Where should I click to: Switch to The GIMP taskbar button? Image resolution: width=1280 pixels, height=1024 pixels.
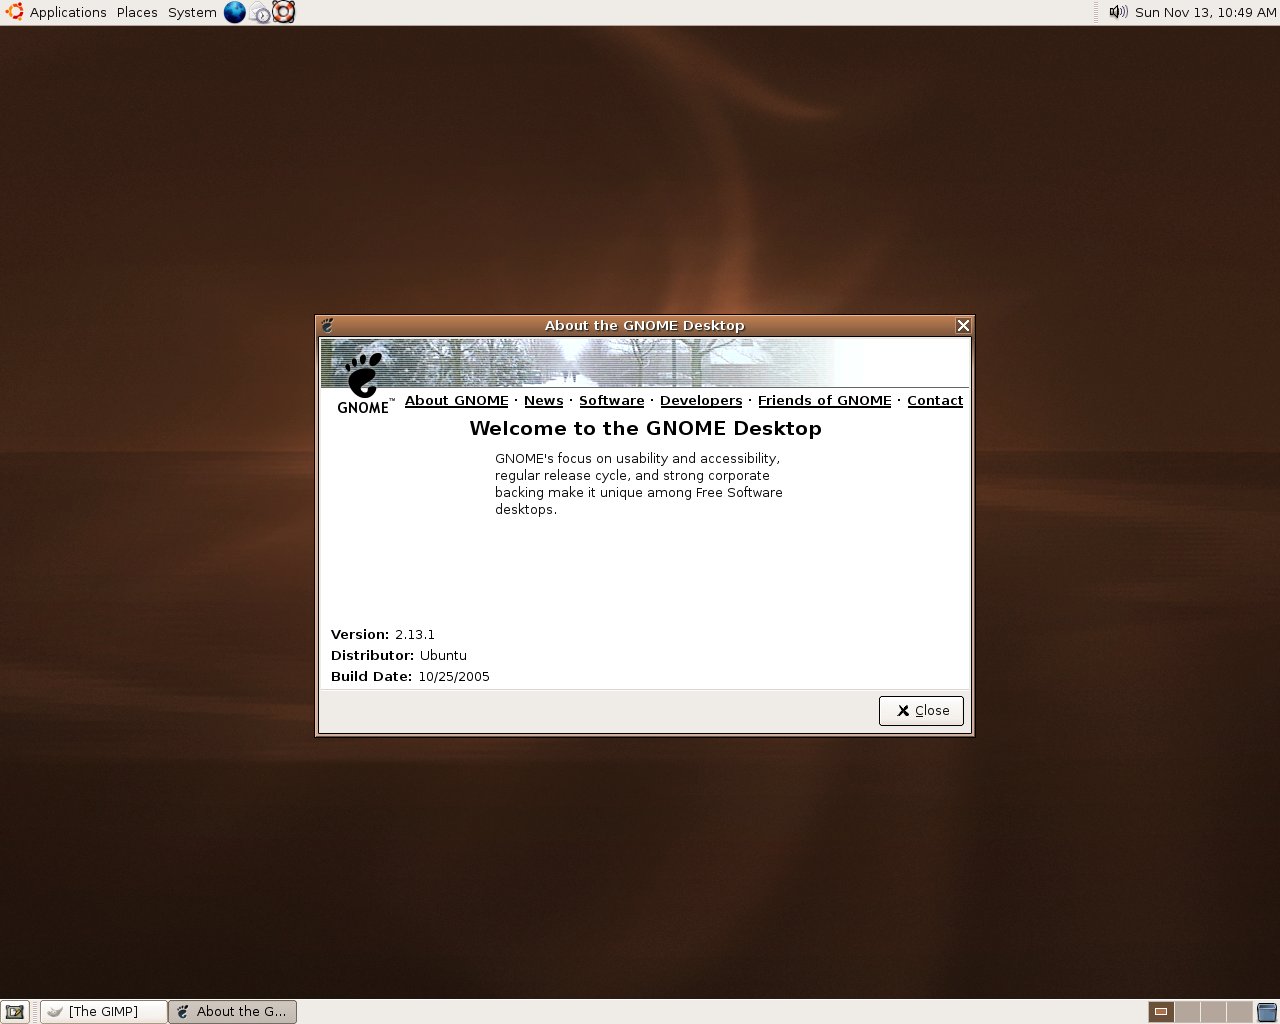[104, 1012]
